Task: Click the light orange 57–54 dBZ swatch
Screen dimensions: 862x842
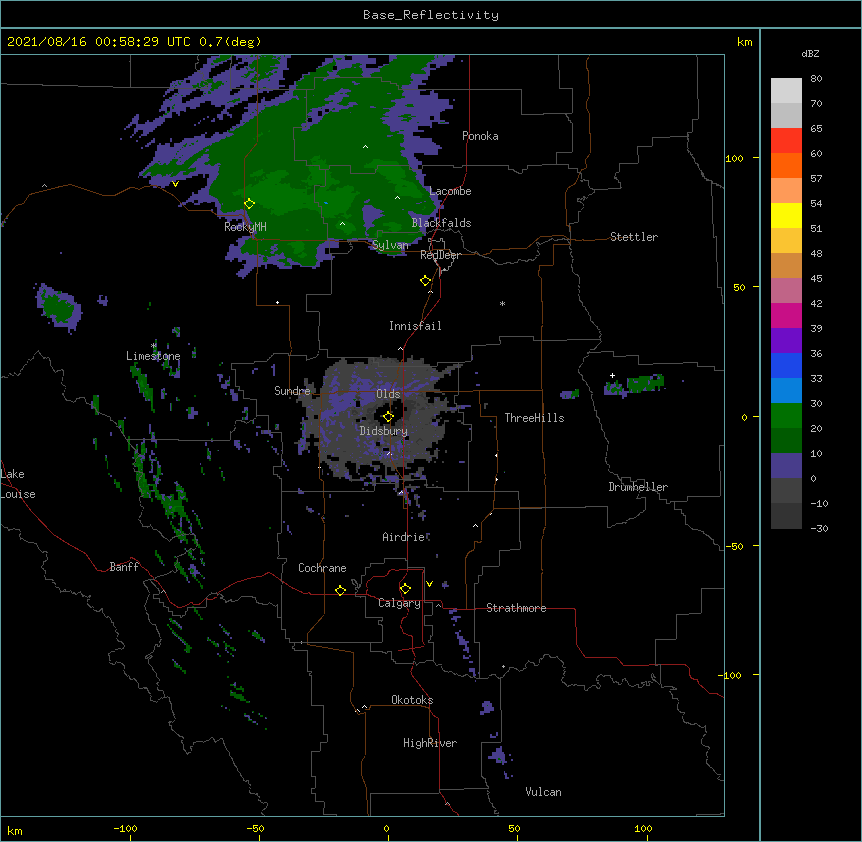Action: [x=786, y=191]
